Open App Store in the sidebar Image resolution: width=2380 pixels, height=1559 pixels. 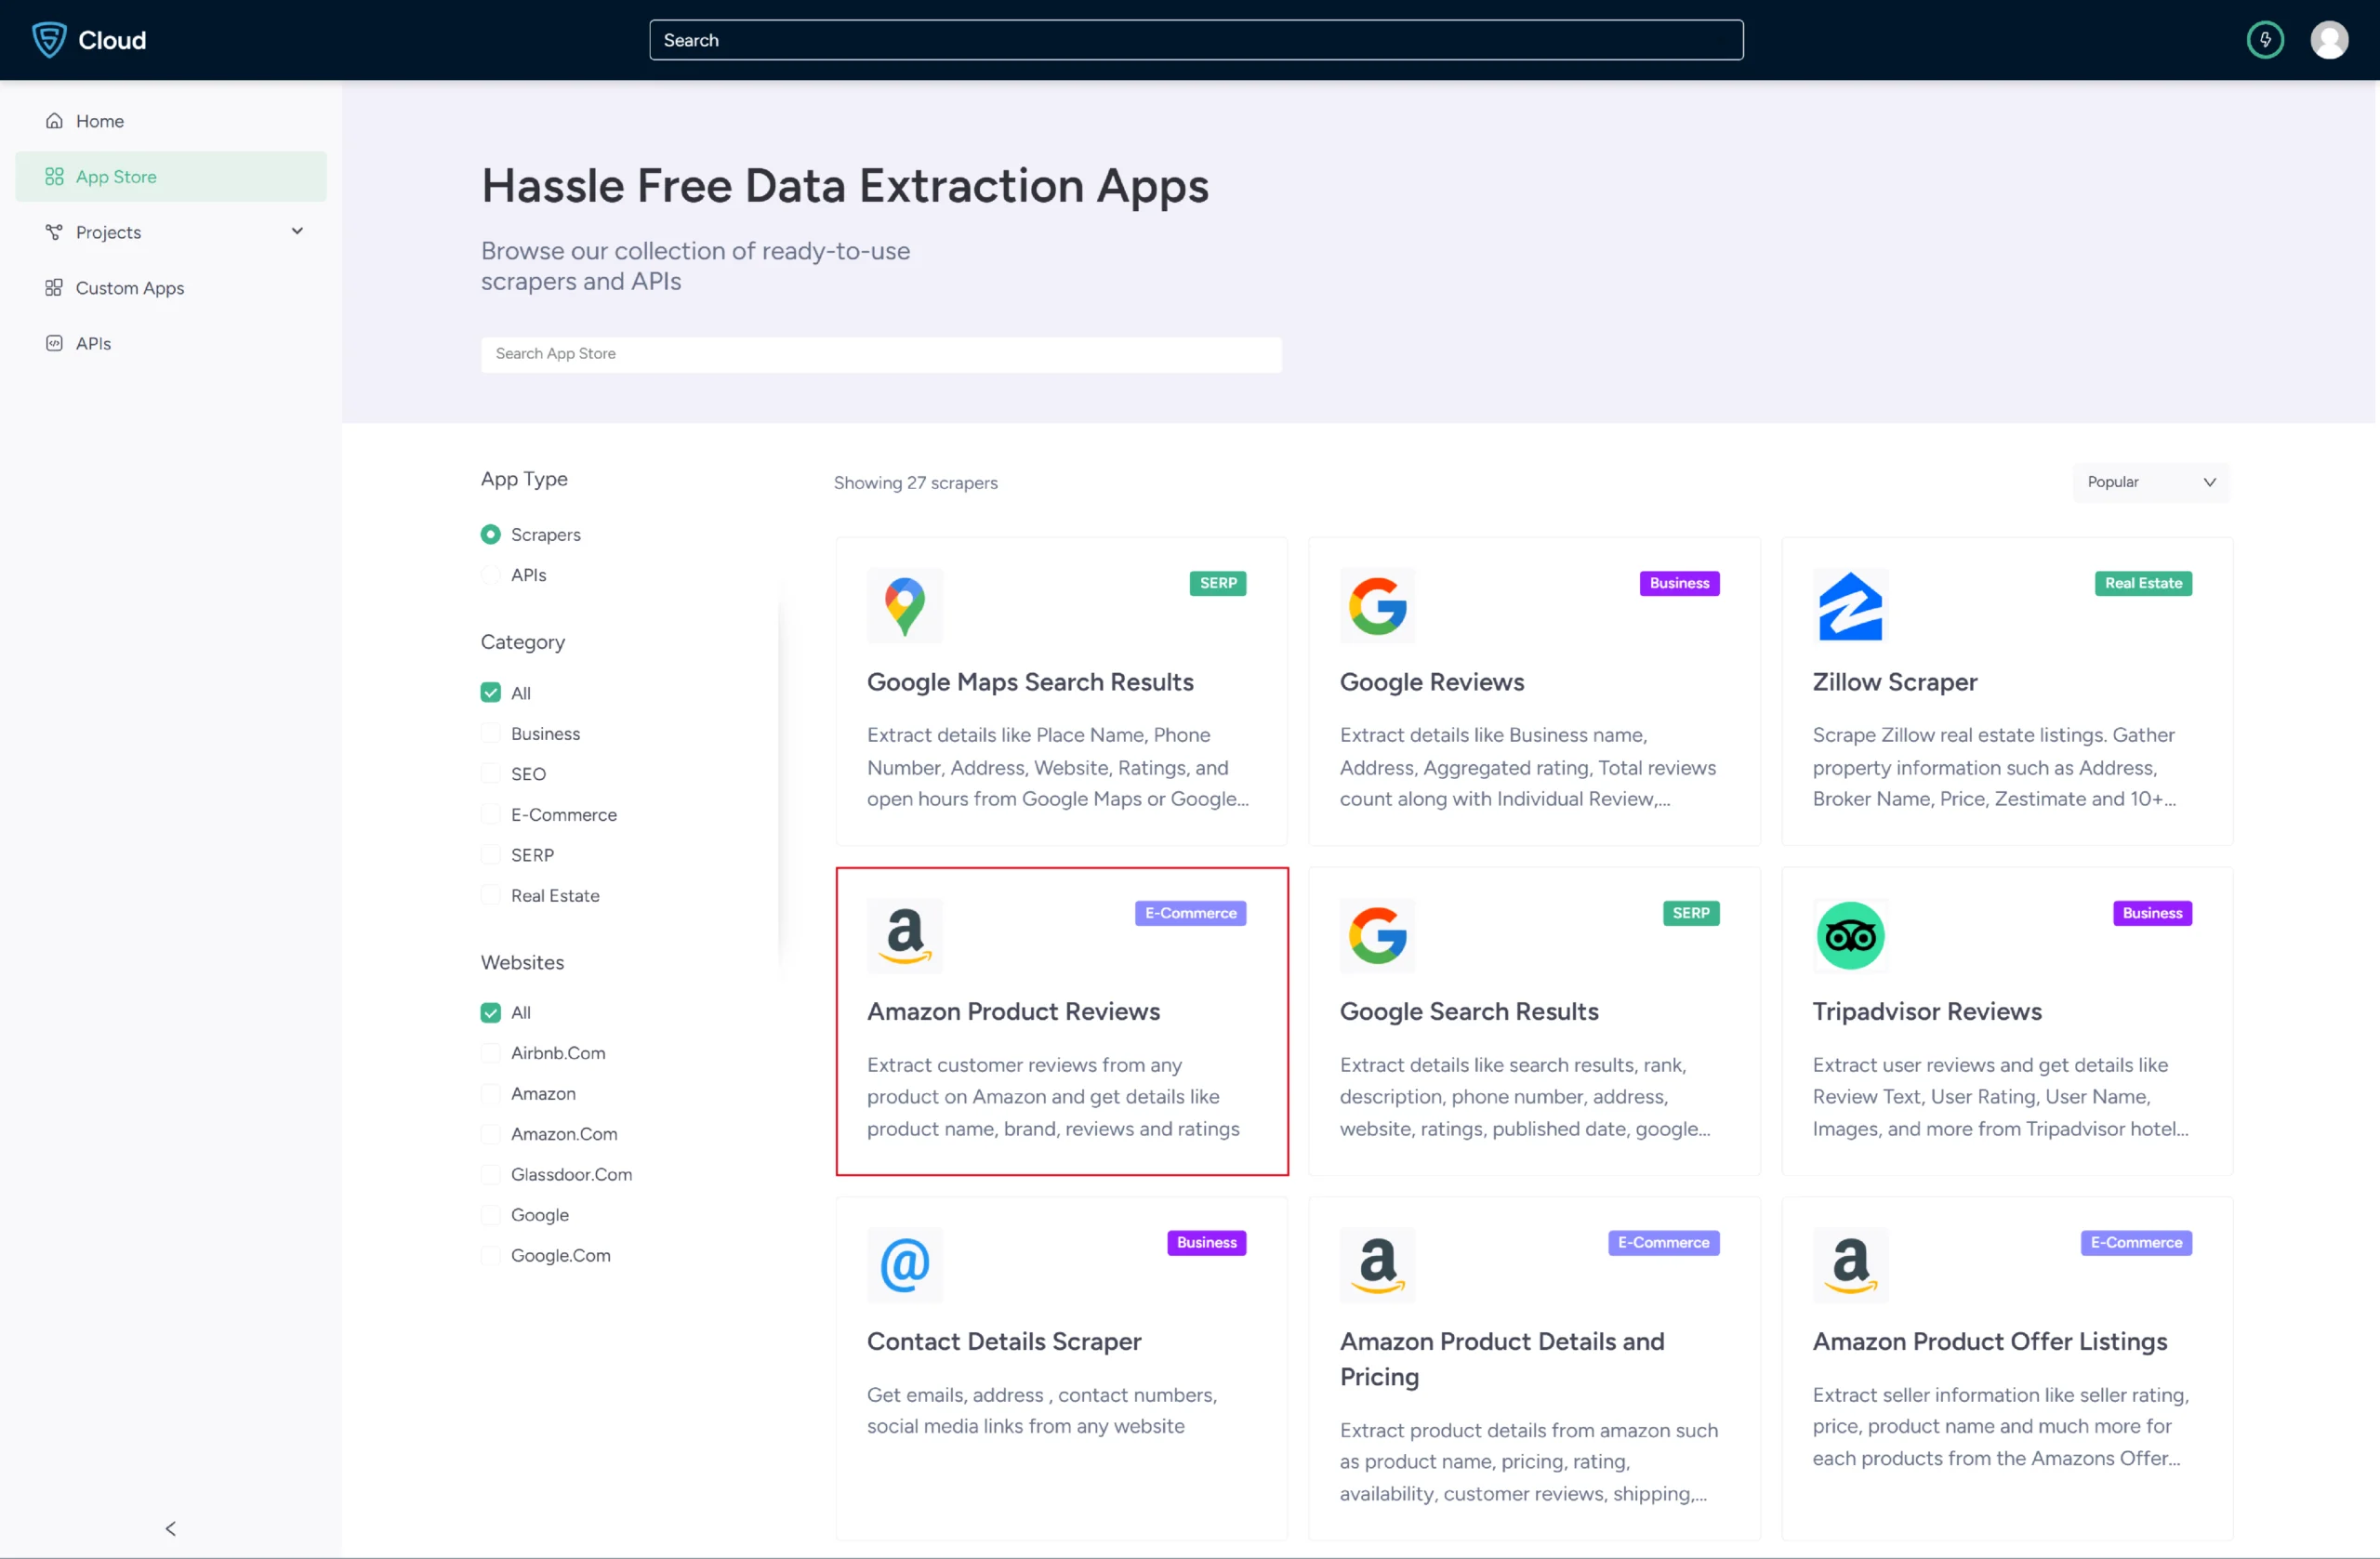click(171, 176)
